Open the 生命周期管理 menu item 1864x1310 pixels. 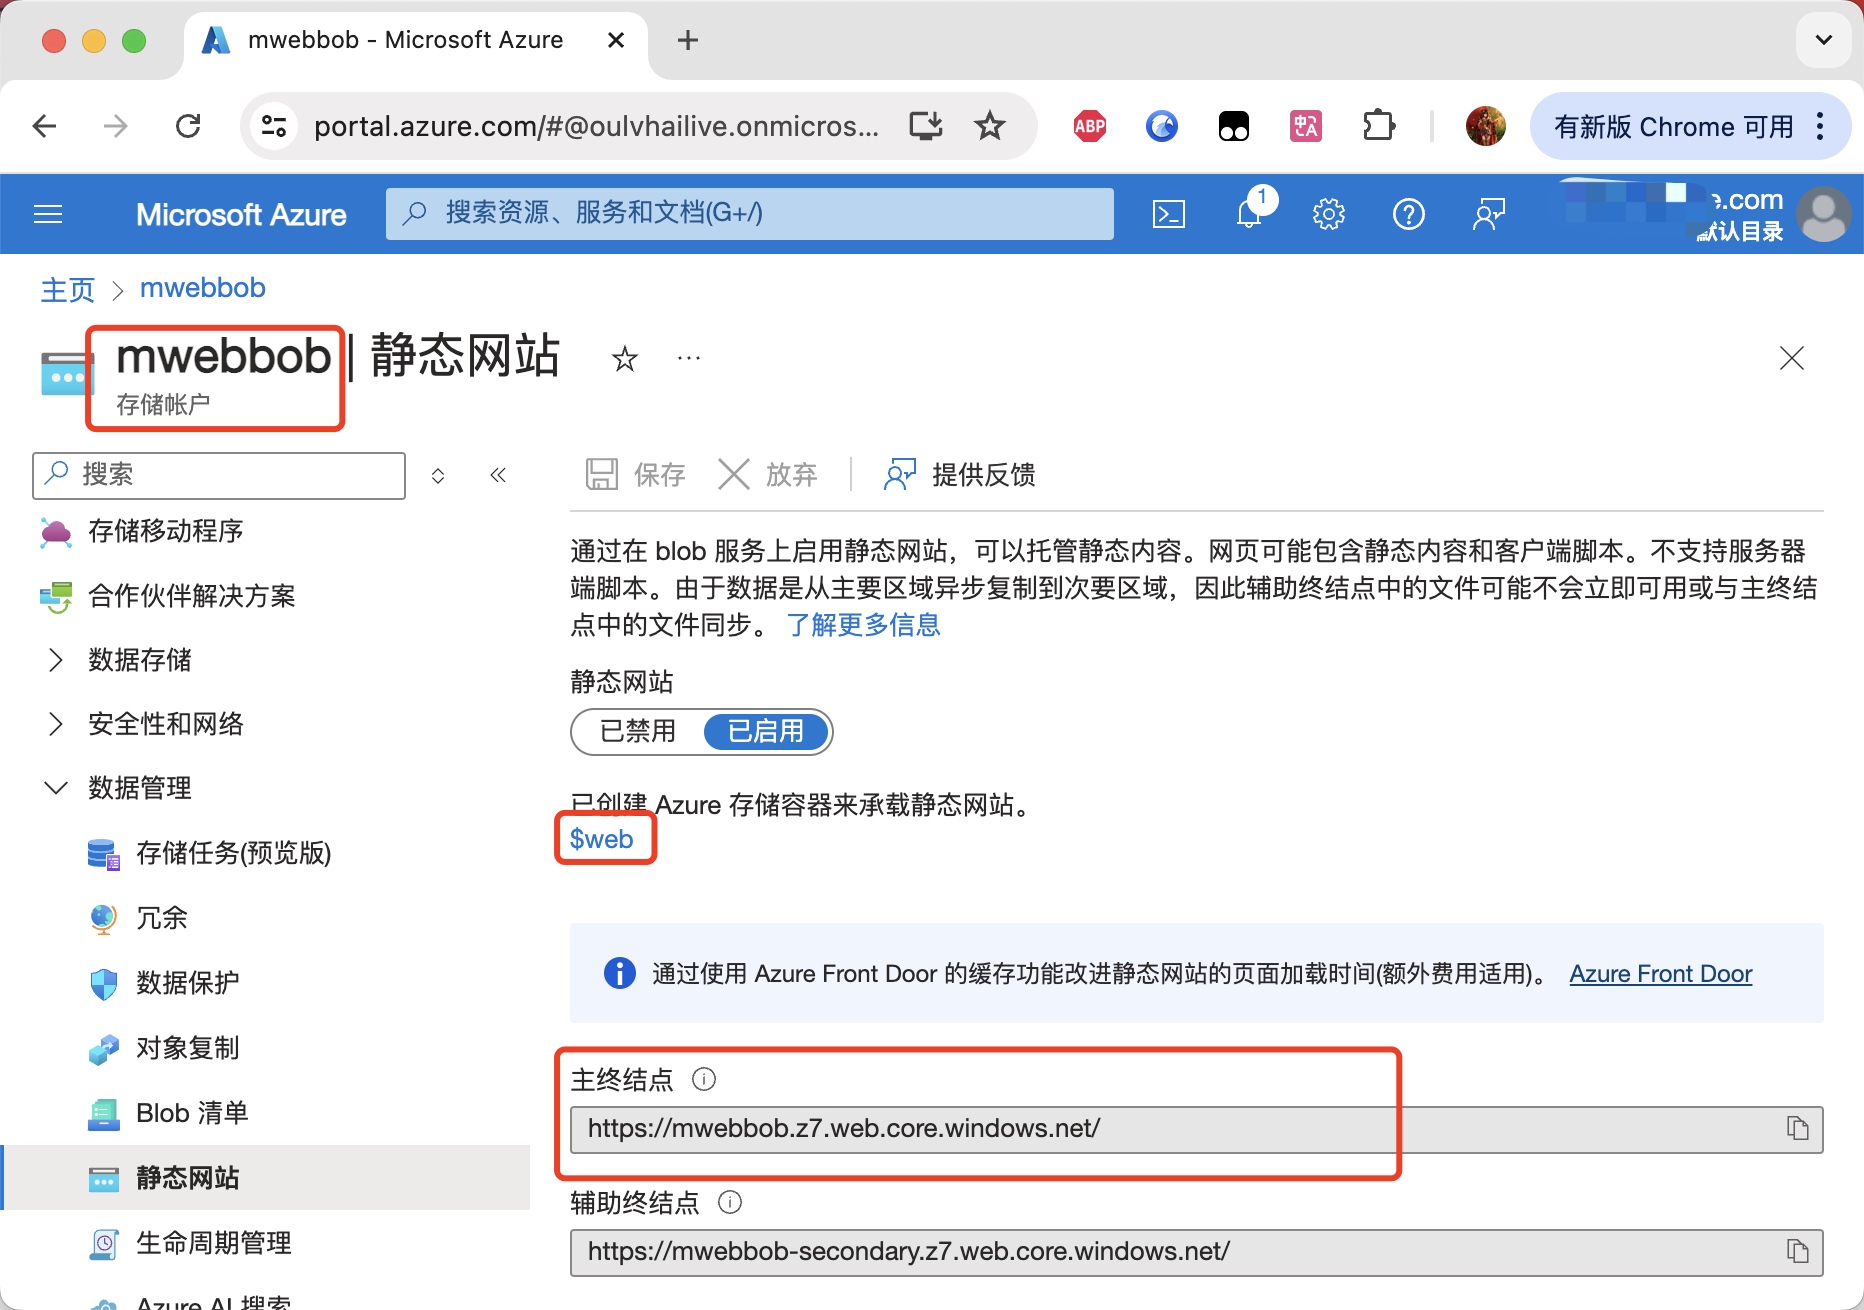coord(213,1243)
